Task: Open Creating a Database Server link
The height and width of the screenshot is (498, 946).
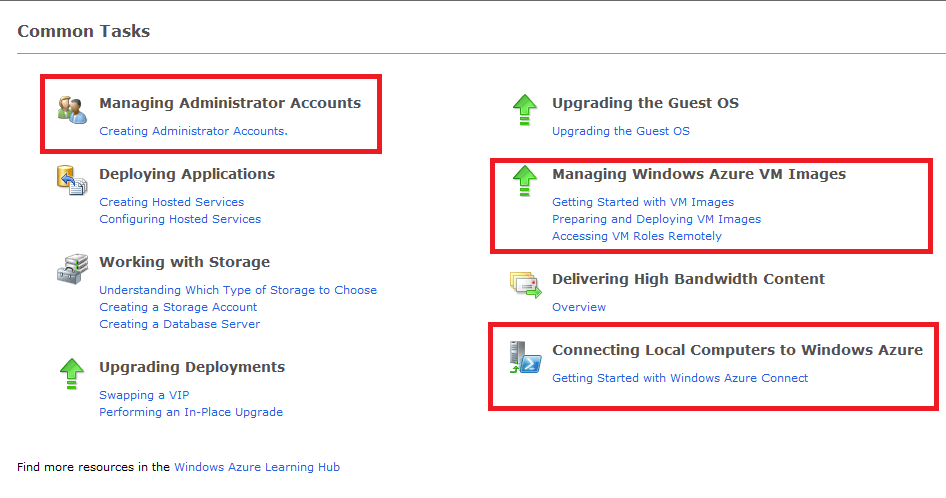Action: 180,324
